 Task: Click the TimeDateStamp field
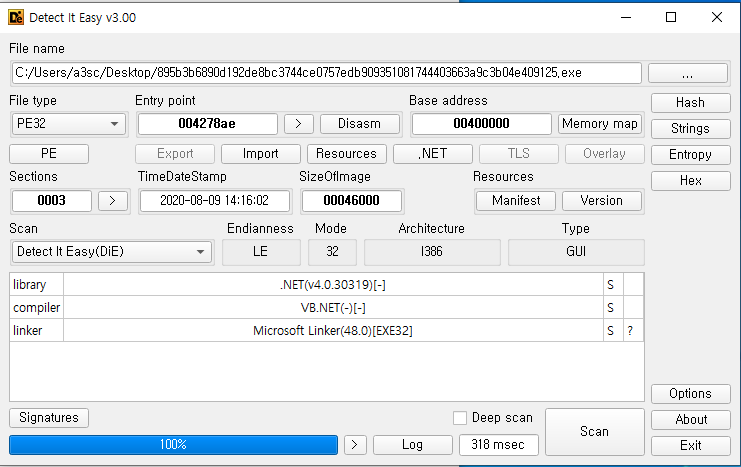click(x=215, y=201)
